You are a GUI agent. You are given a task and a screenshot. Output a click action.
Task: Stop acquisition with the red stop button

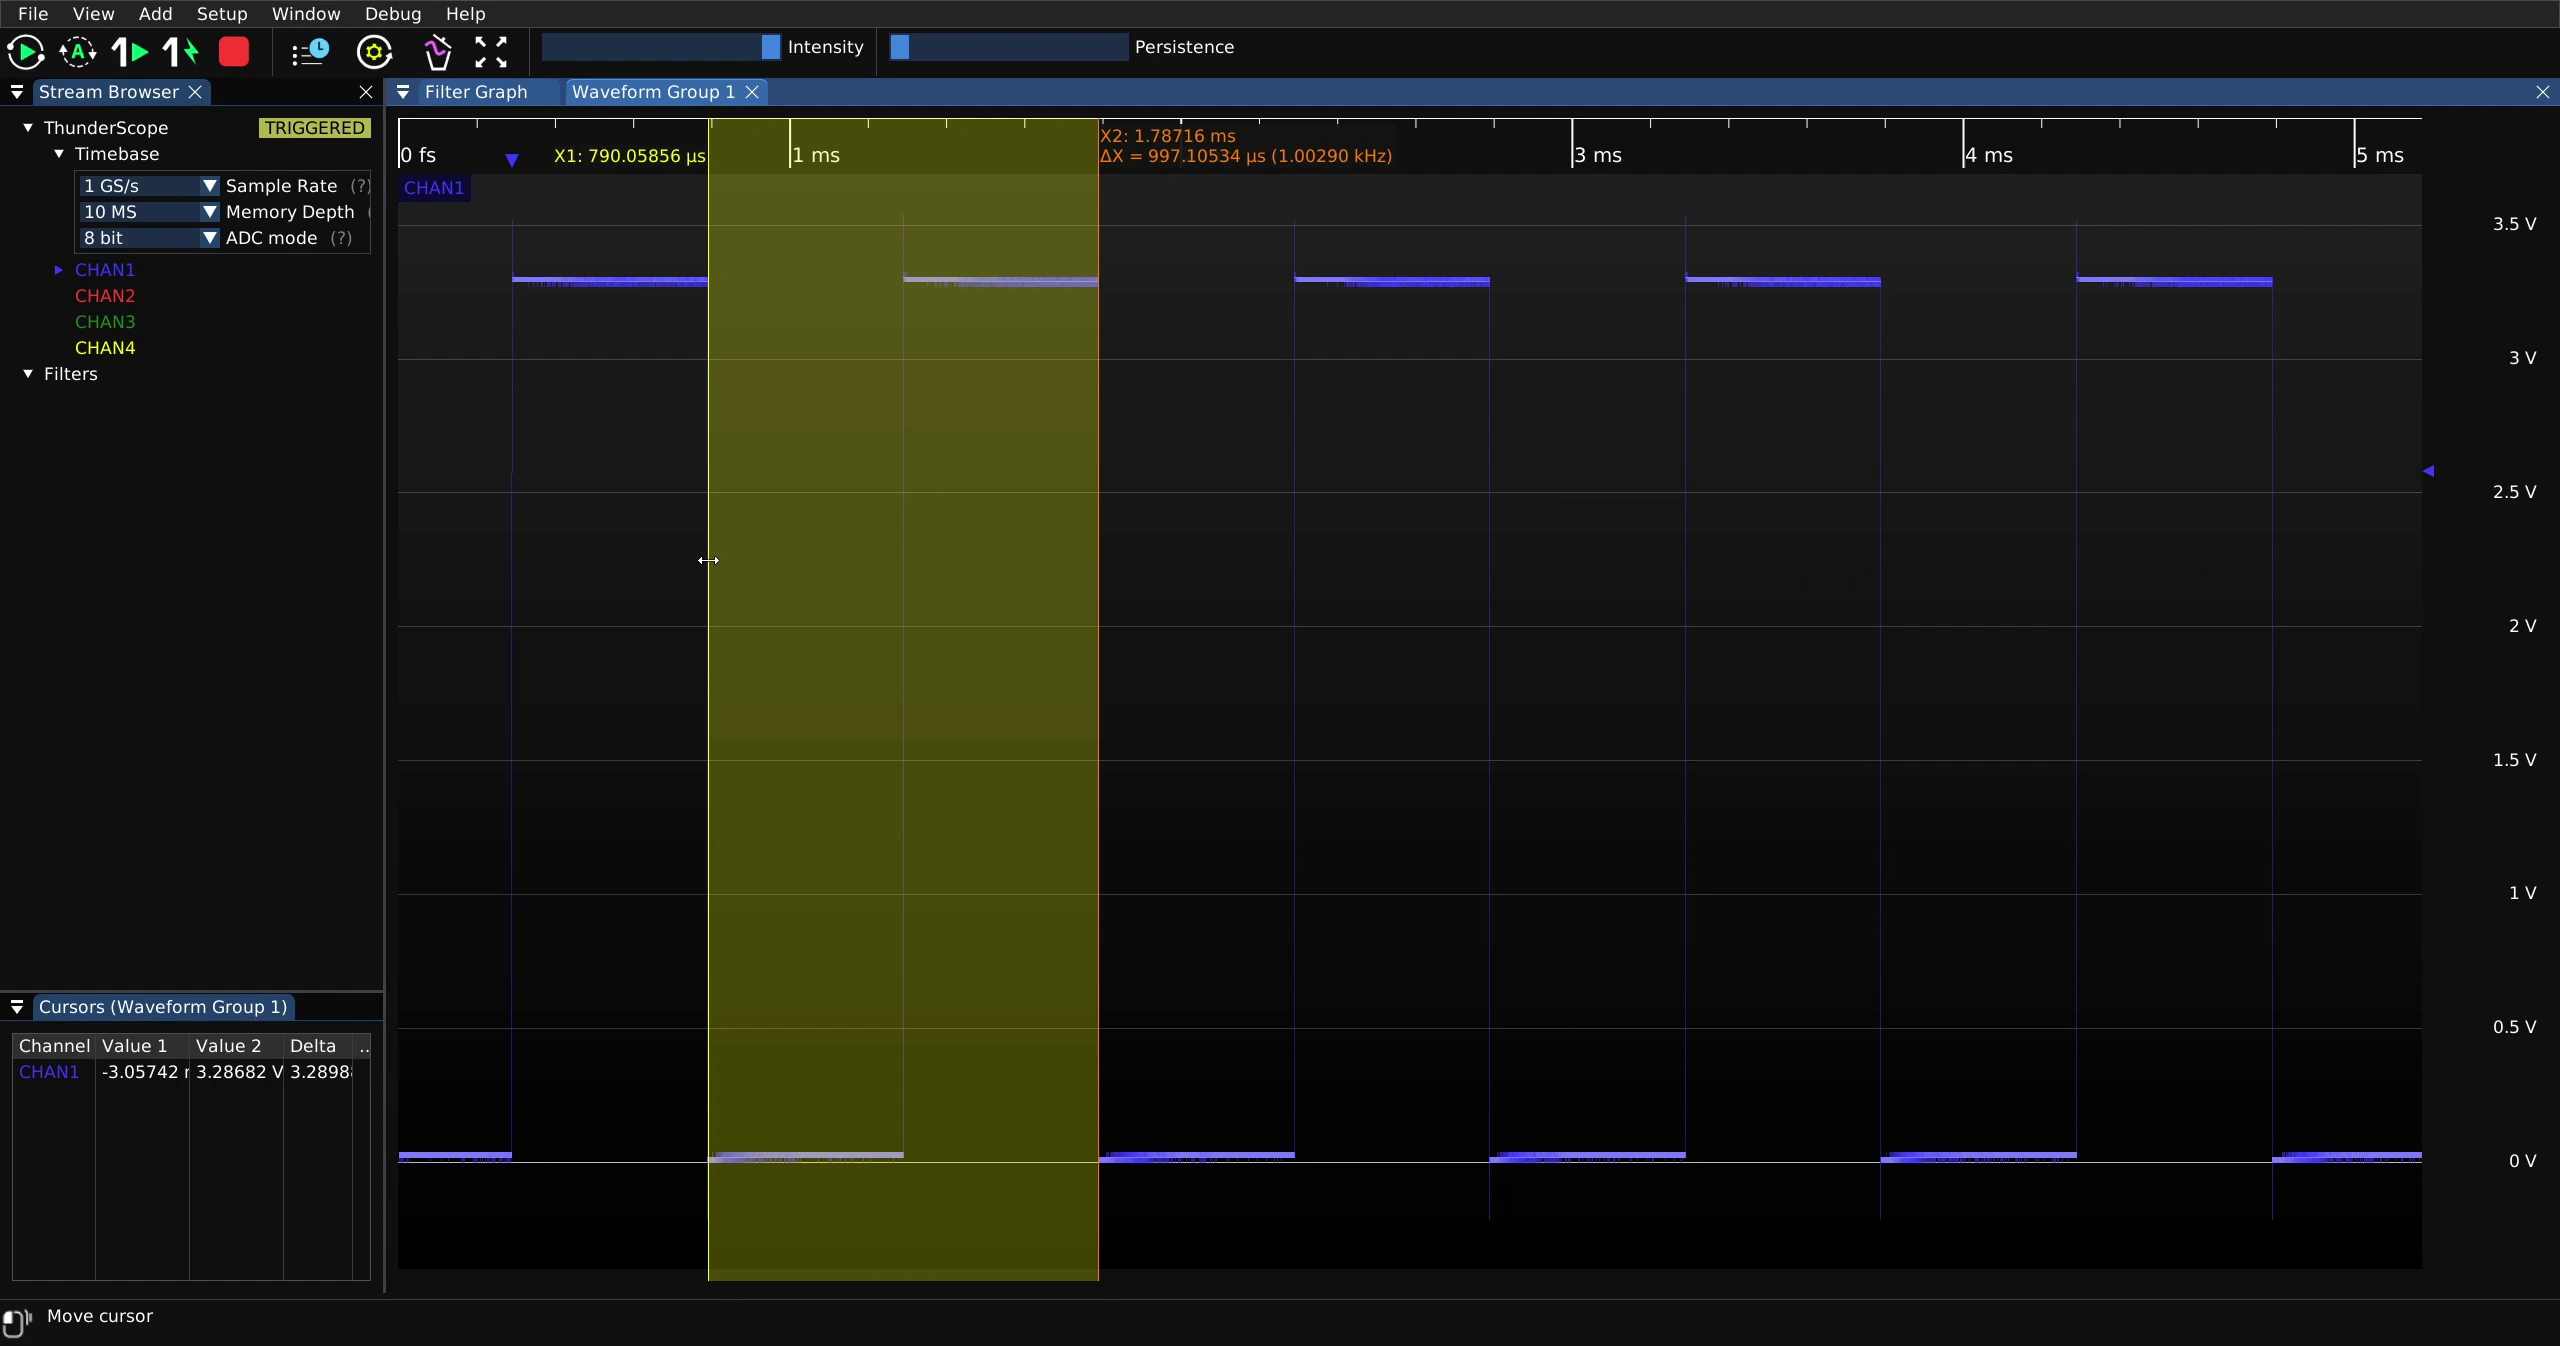pyautogui.click(x=234, y=52)
